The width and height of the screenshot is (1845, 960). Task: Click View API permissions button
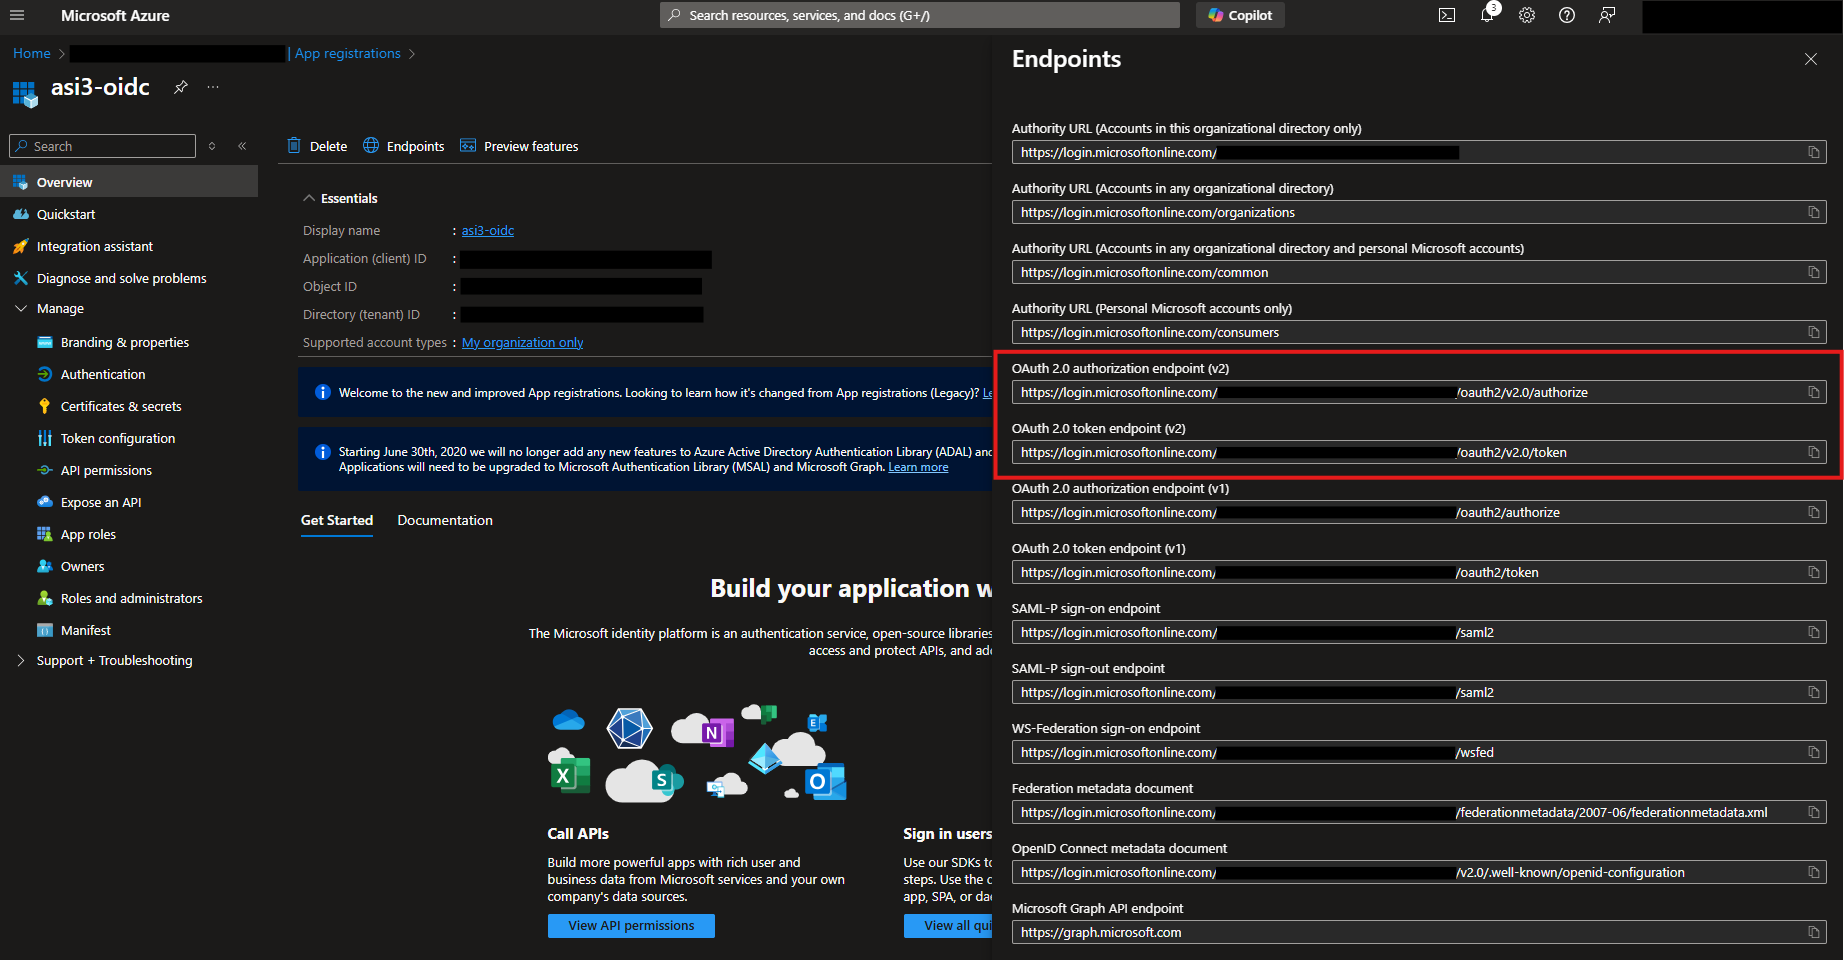pyautogui.click(x=631, y=925)
